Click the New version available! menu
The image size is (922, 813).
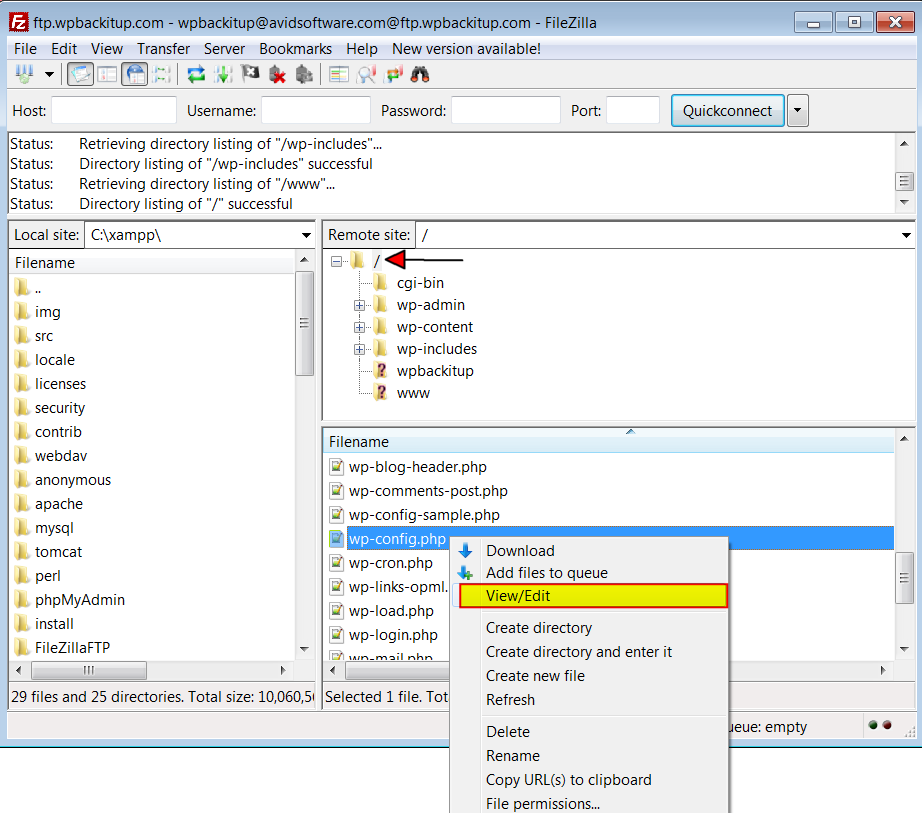click(x=466, y=49)
